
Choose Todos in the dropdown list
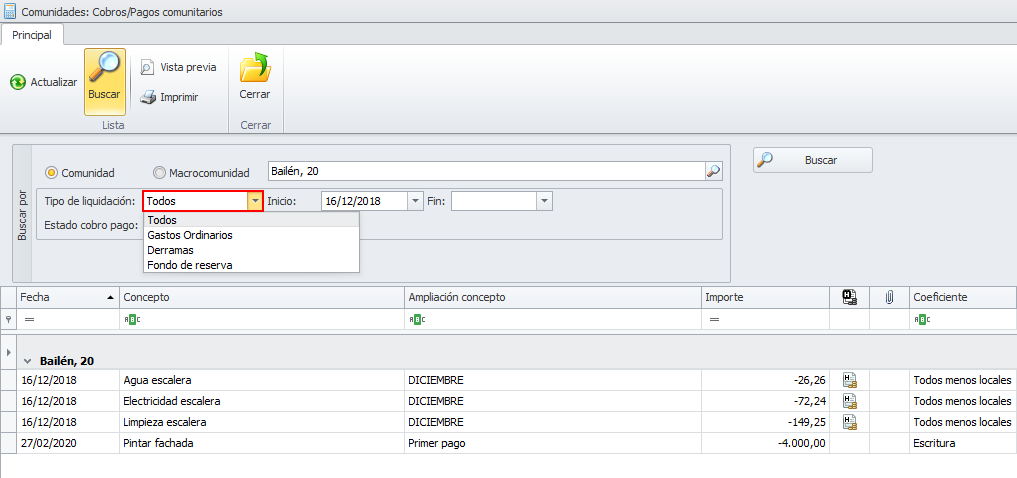pos(251,220)
